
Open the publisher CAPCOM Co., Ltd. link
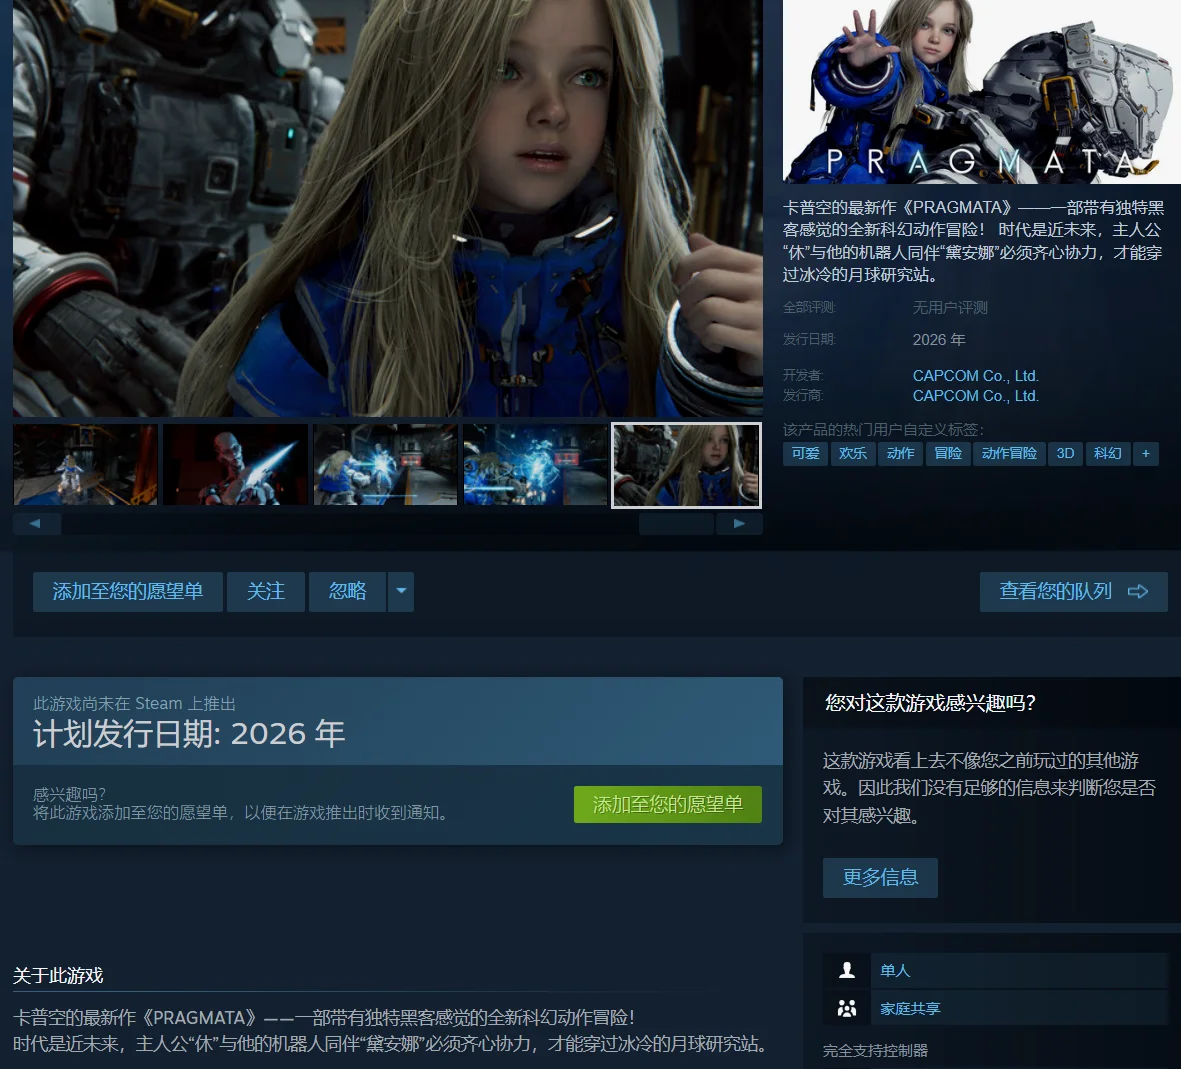click(975, 396)
